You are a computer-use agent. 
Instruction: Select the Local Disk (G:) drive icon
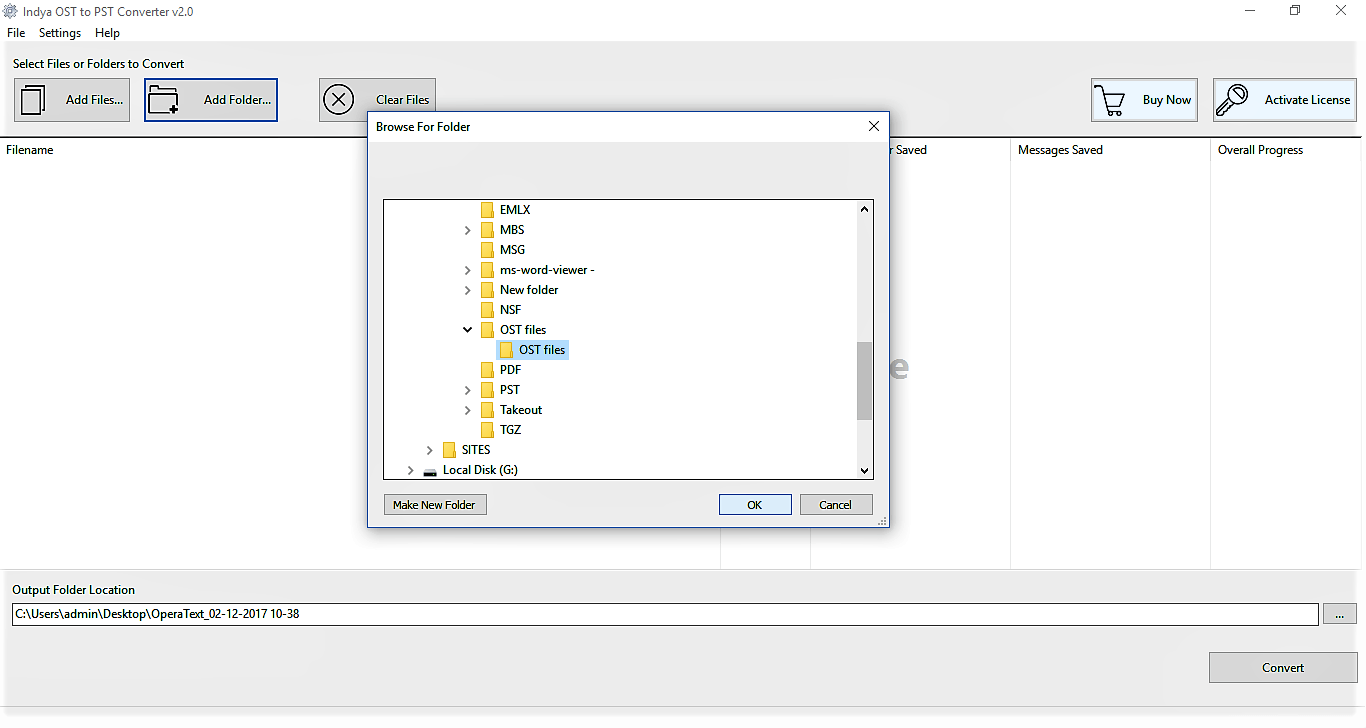click(x=430, y=471)
